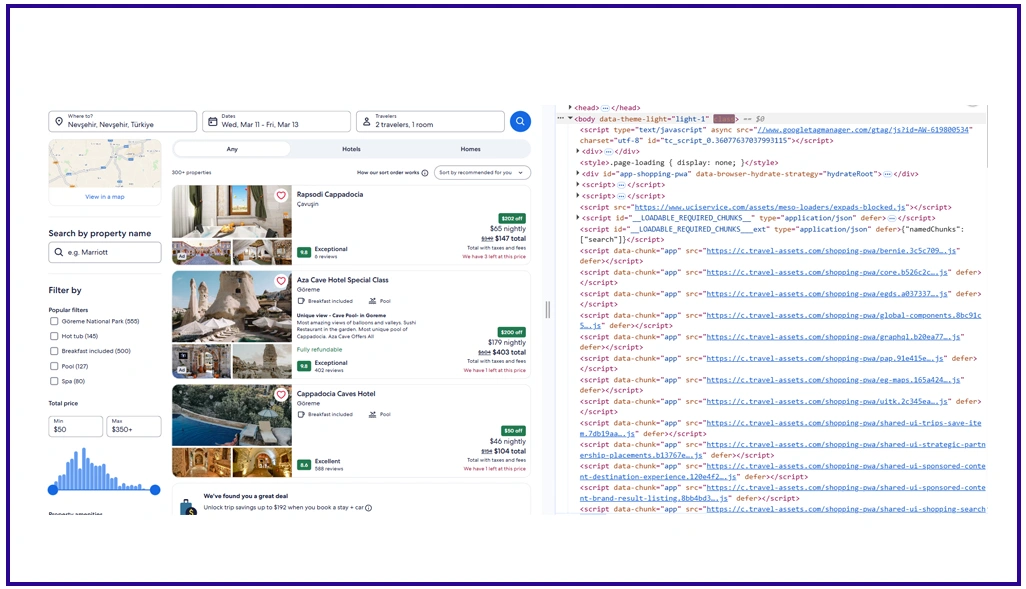
Task: Enable the Göreme National Park filter
Action: pos(54,322)
